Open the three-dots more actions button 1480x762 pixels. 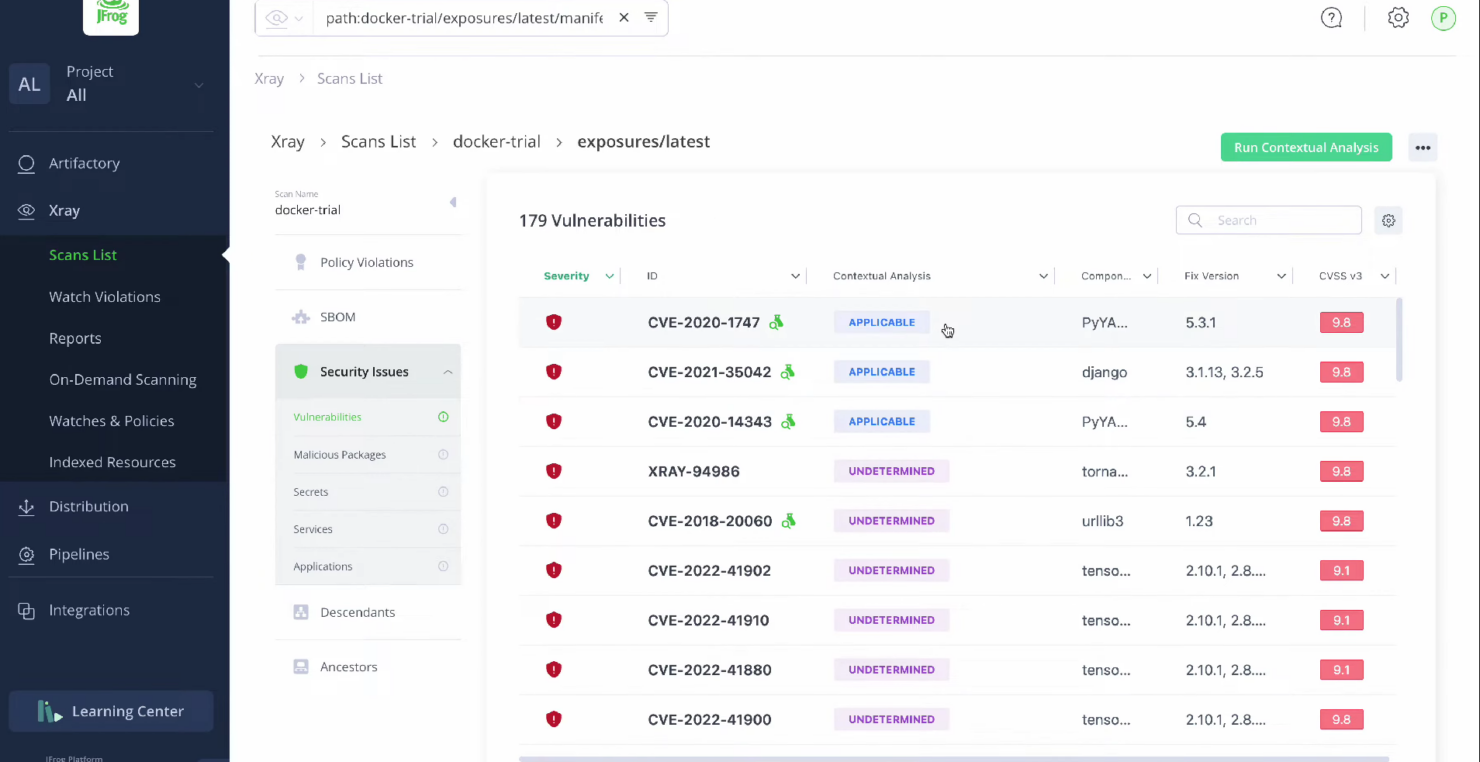point(1423,147)
